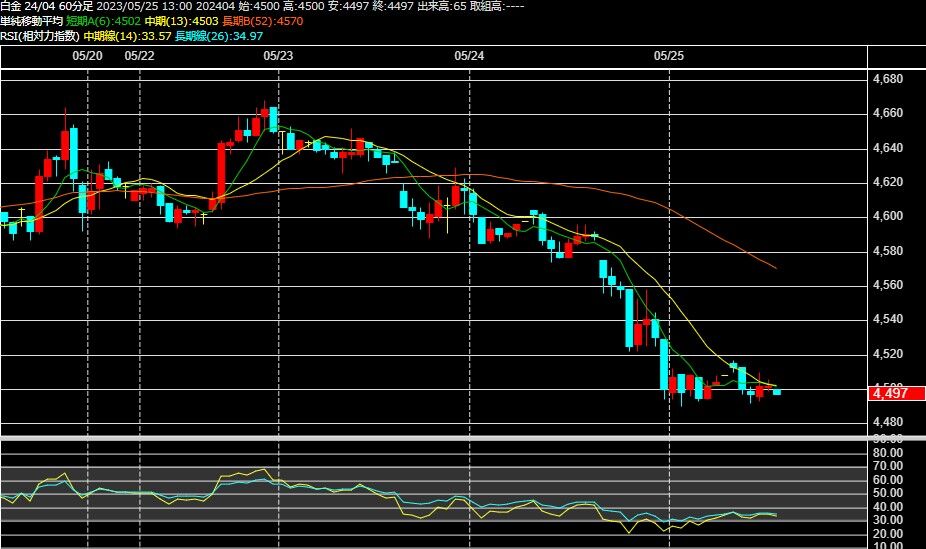Click the 4,580 price axis label
926x549 pixels.
click(888, 251)
